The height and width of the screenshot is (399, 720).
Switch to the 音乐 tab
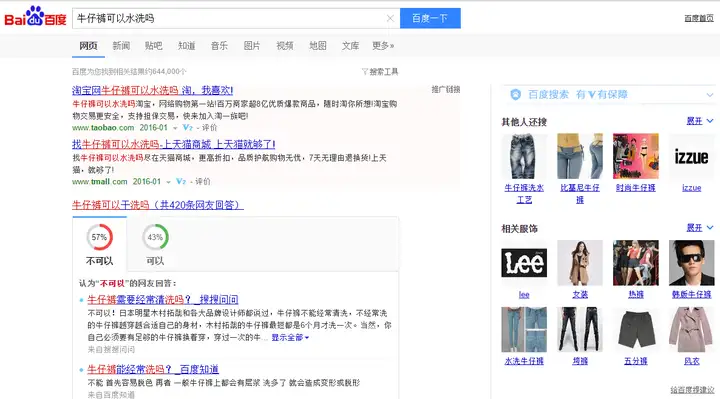tap(219, 45)
